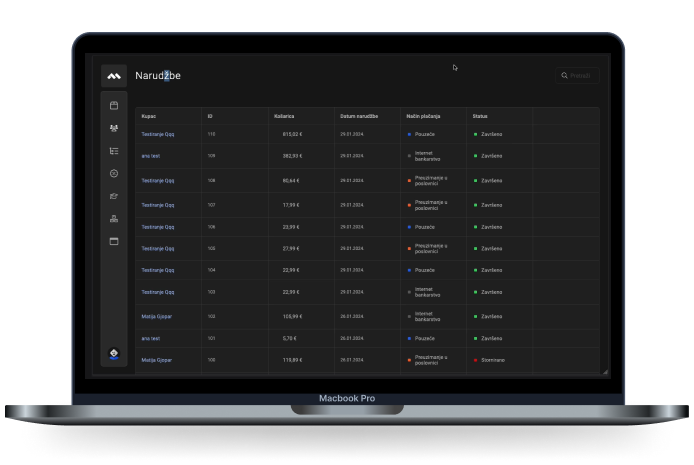Click the 5,70 € cart amount
Viewport: 694px width, 465px height.
(289, 338)
